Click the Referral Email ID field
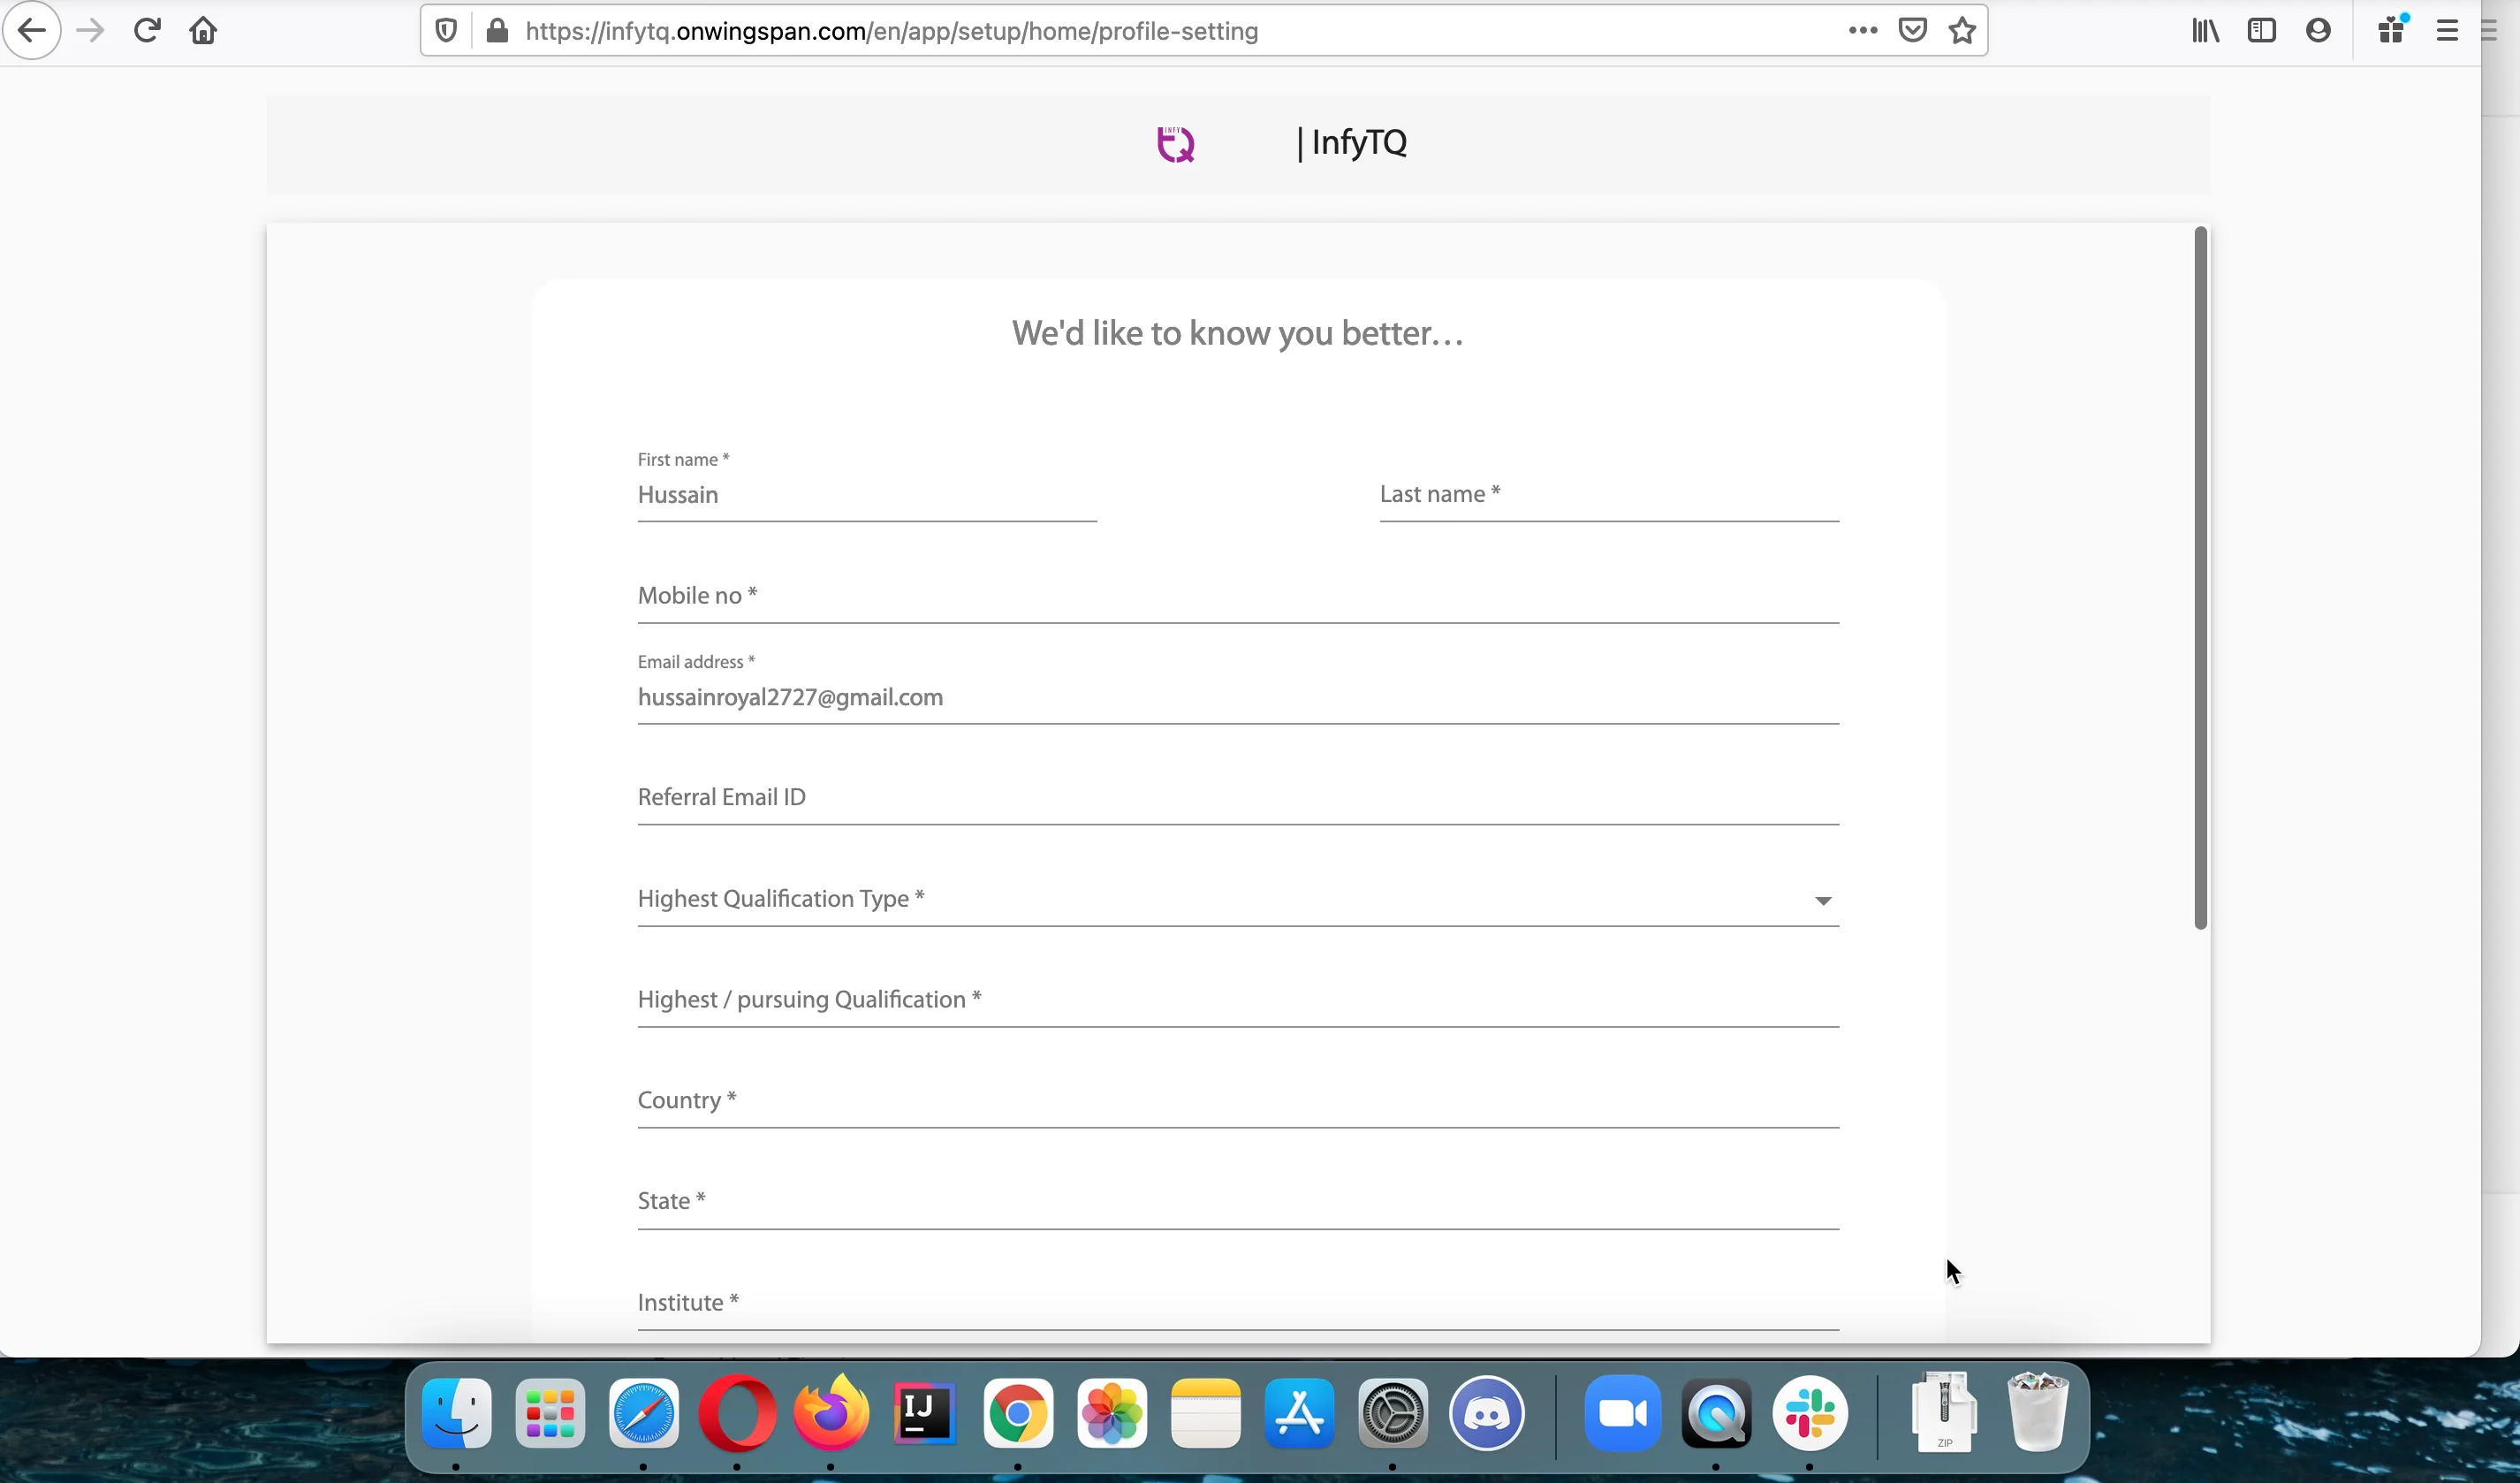 [x=1238, y=798]
